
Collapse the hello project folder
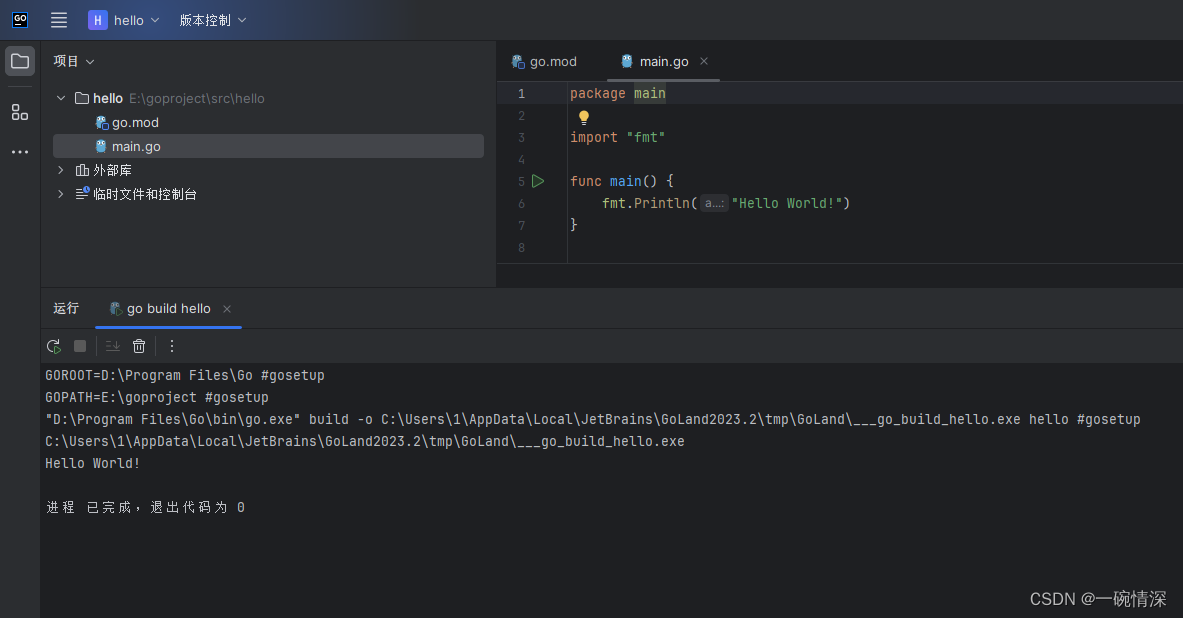61,98
